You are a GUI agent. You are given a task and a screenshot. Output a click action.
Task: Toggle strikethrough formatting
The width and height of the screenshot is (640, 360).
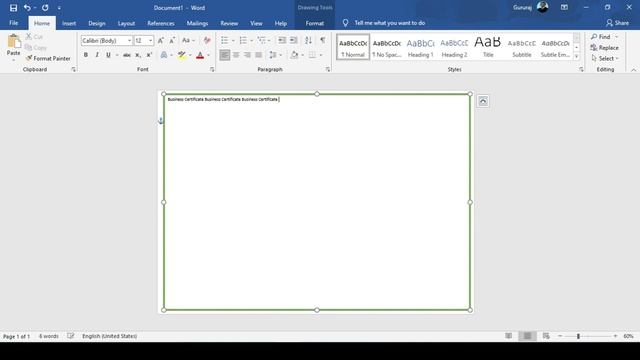(127, 55)
